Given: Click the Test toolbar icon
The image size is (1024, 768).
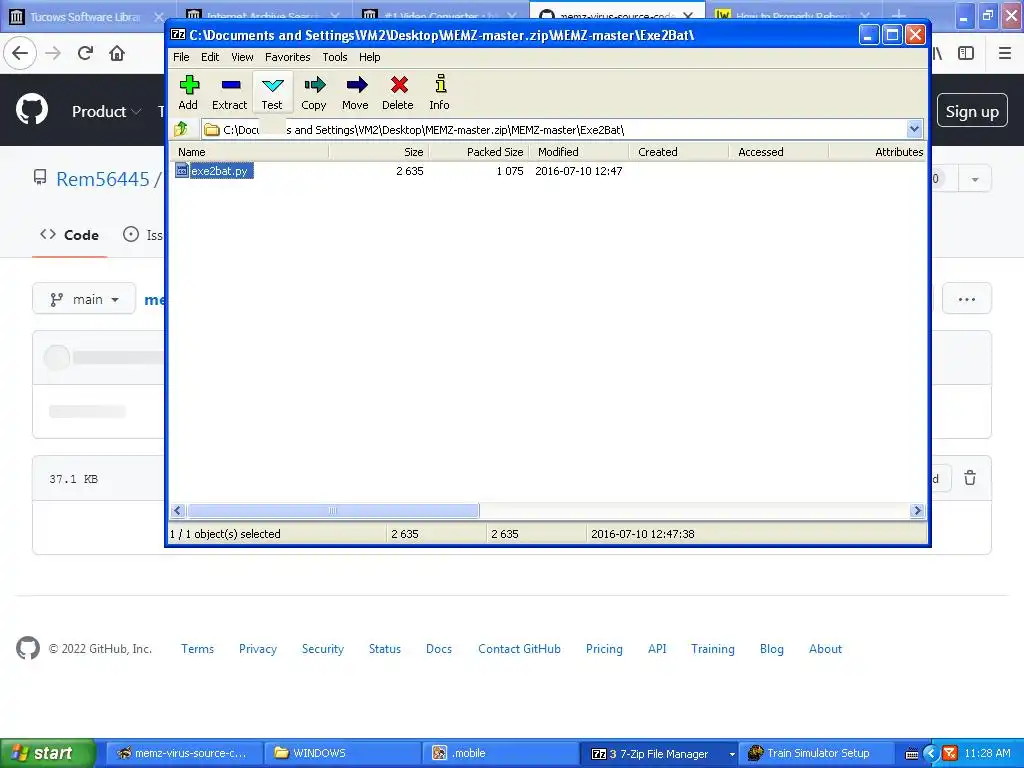Looking at the screenshot, I should 272,92.
